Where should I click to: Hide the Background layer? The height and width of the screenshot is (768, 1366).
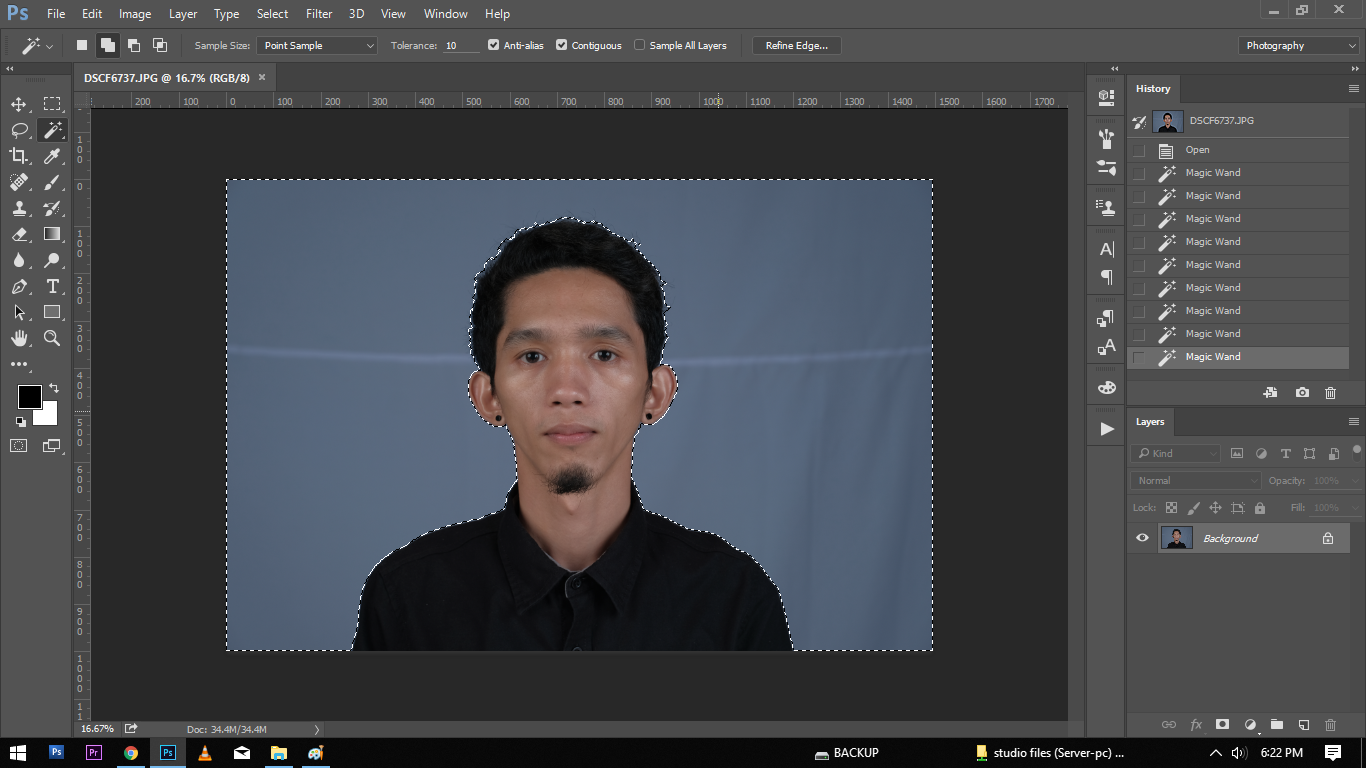point(1142,538)
